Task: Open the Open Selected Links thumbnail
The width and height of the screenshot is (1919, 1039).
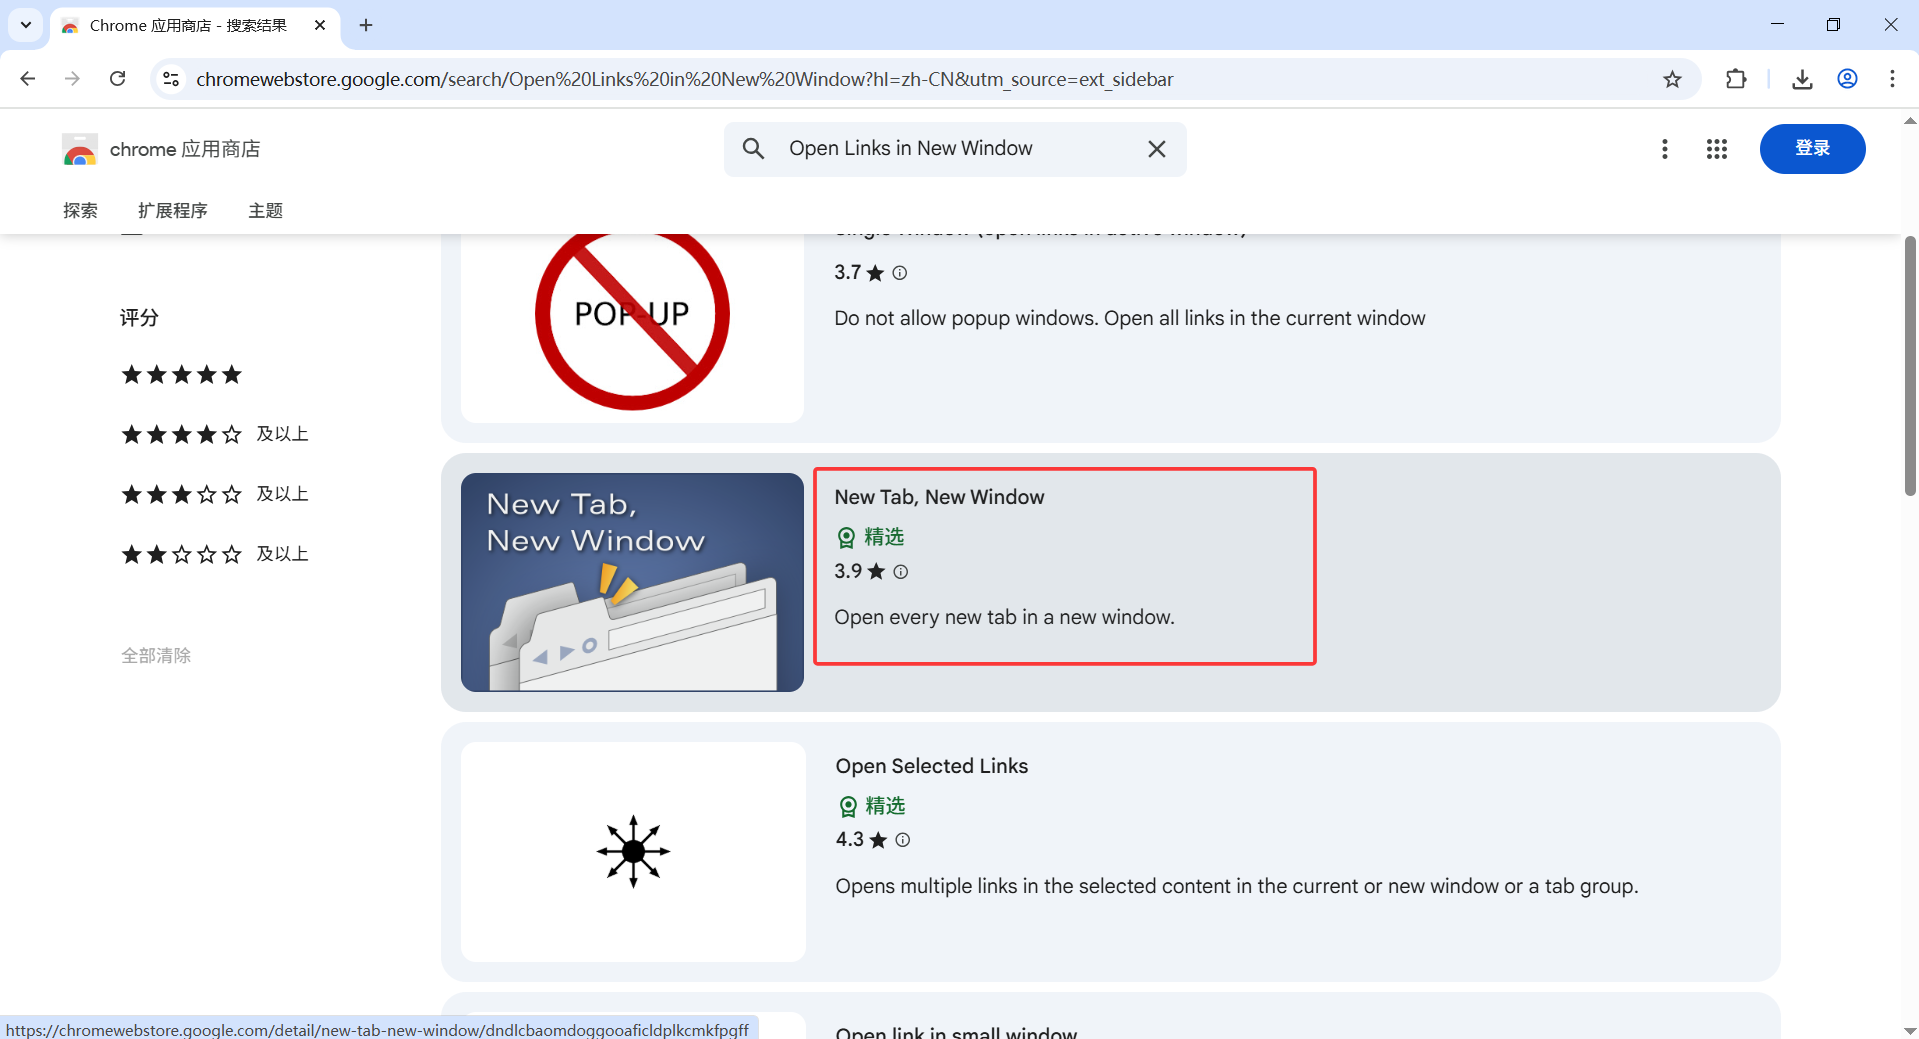Action: point(633,852)
